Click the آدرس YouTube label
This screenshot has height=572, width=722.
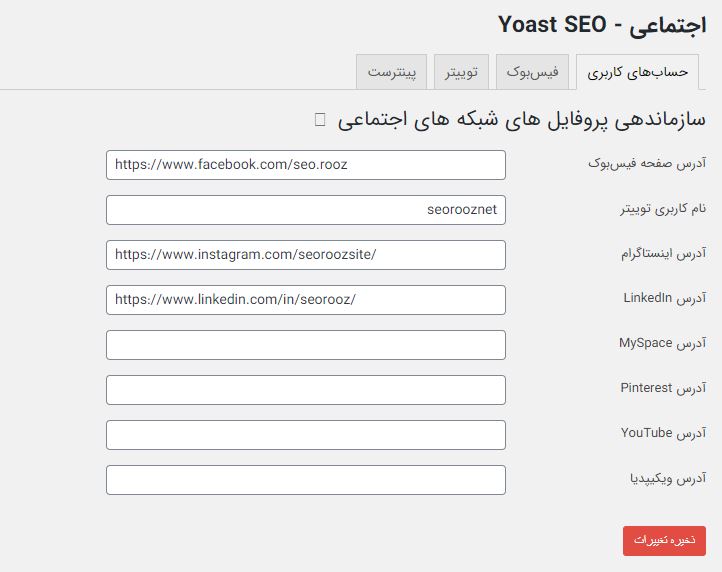coord(664,433)
